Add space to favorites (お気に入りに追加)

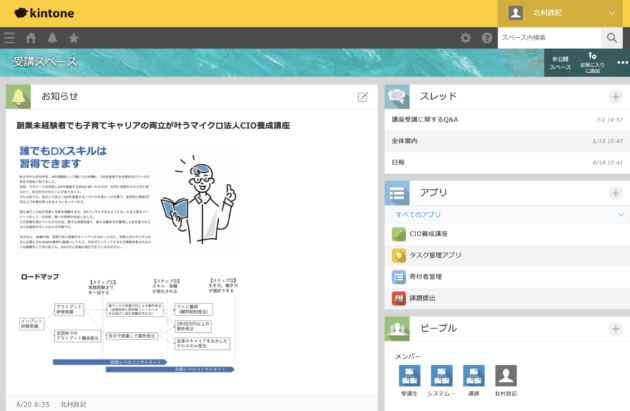click(592, 63)
